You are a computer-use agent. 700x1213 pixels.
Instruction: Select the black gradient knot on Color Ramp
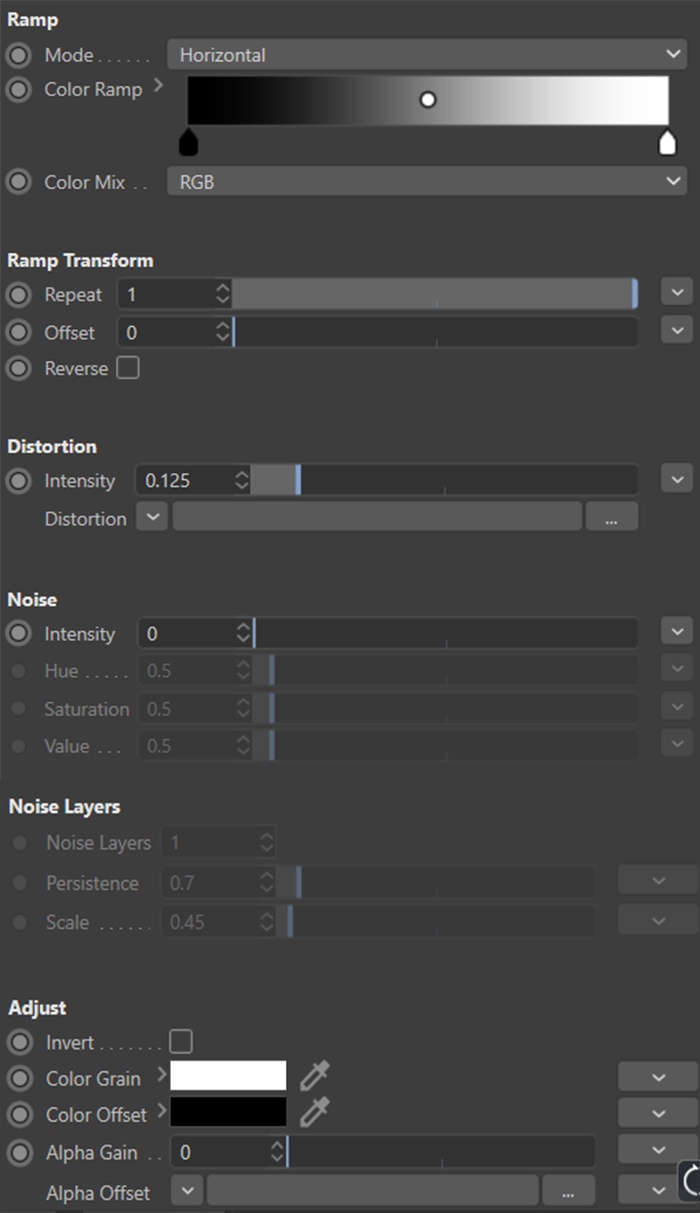click(x=188, y=144)
